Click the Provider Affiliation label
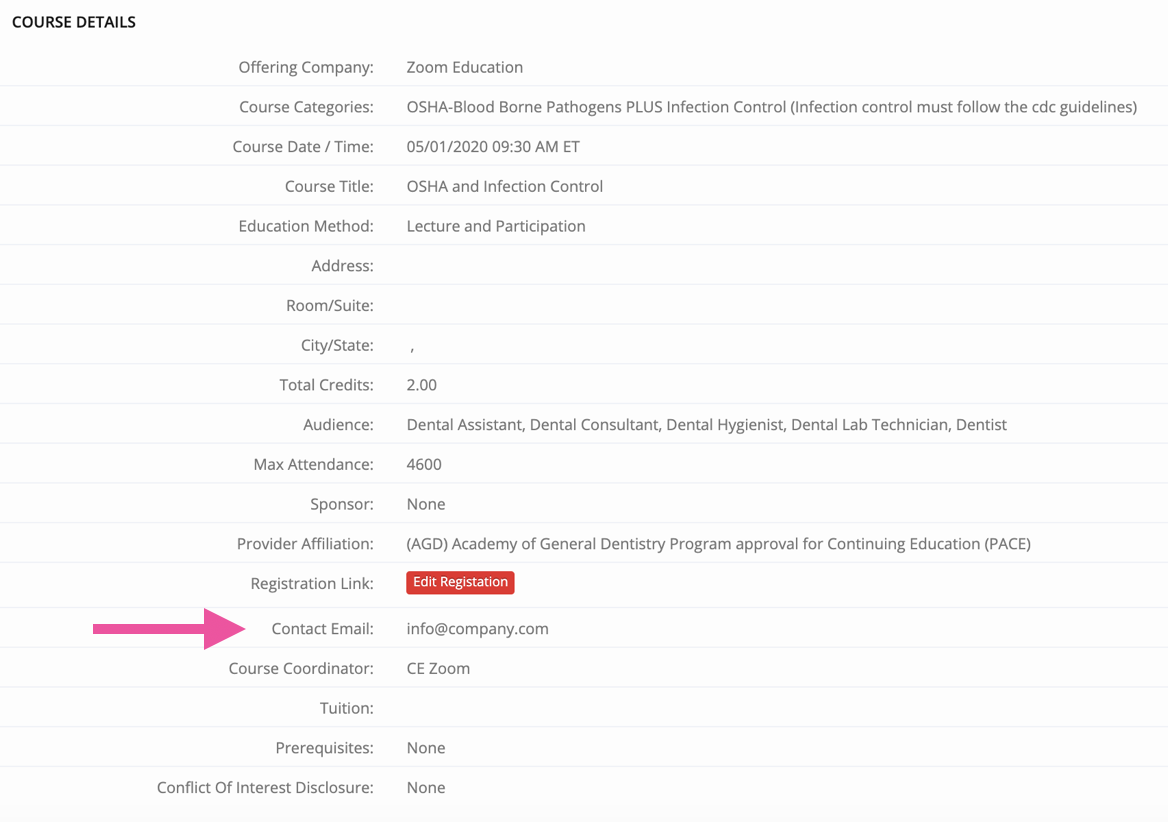This screenshot has height=824, width=1174. [305, 543]
